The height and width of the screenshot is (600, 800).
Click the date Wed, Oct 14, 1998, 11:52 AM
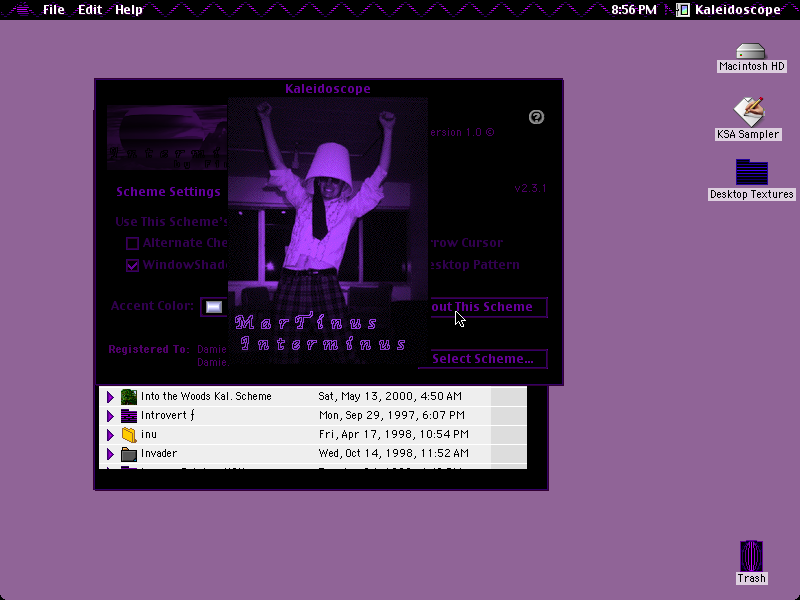tap(393, 453)
